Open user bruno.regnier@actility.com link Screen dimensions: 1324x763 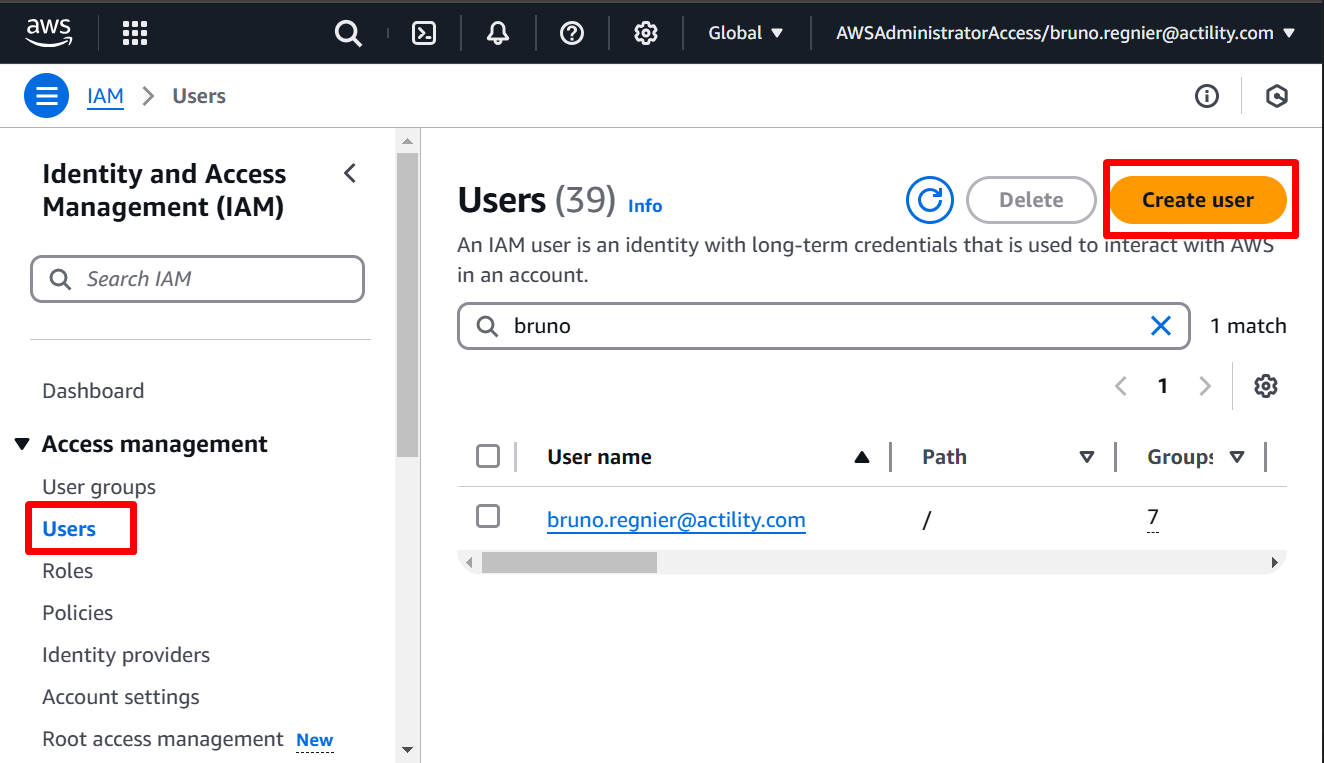pyautogui.click(x=676, y=520)
